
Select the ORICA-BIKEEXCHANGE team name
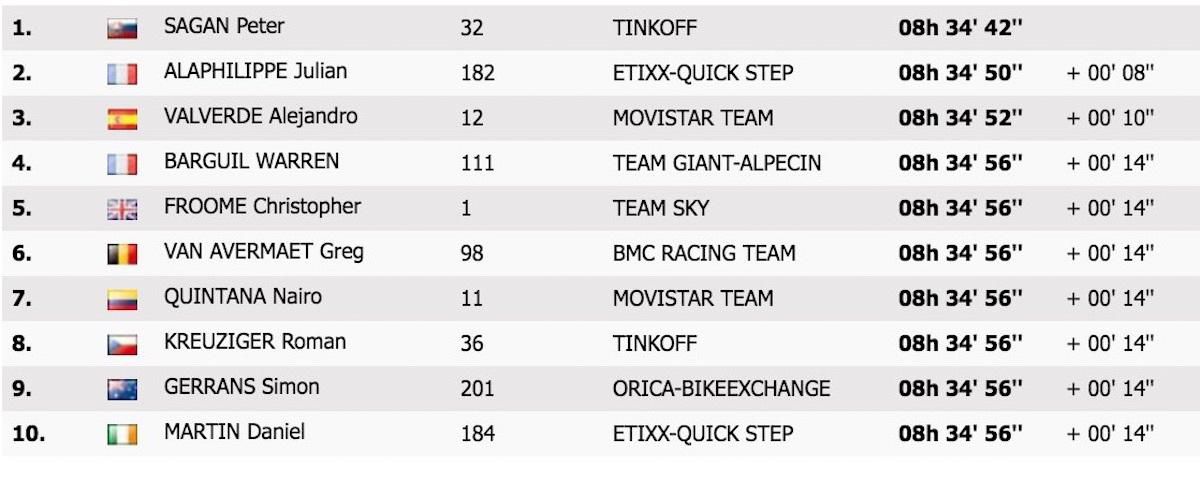click(721, 388)
